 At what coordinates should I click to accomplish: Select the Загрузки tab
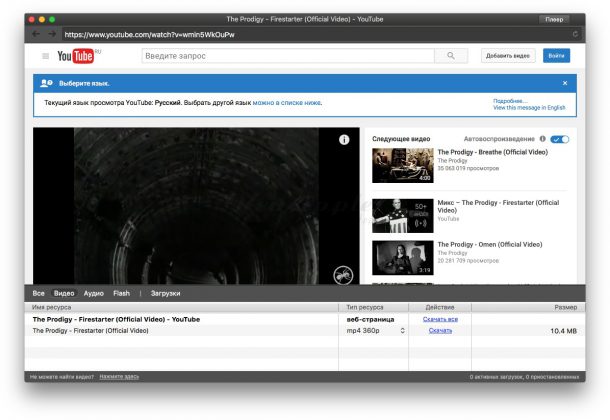(x=165, y=293)
